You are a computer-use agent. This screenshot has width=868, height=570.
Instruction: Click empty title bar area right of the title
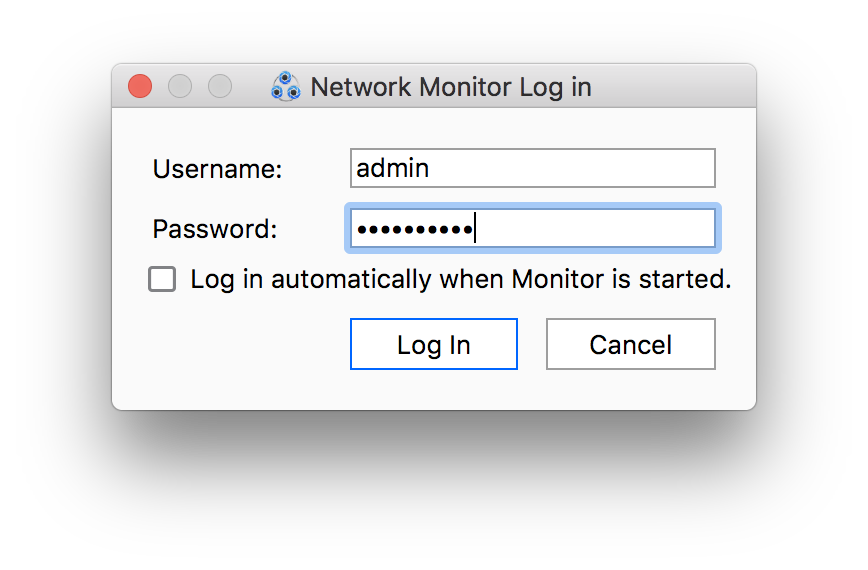click(680, 87)
